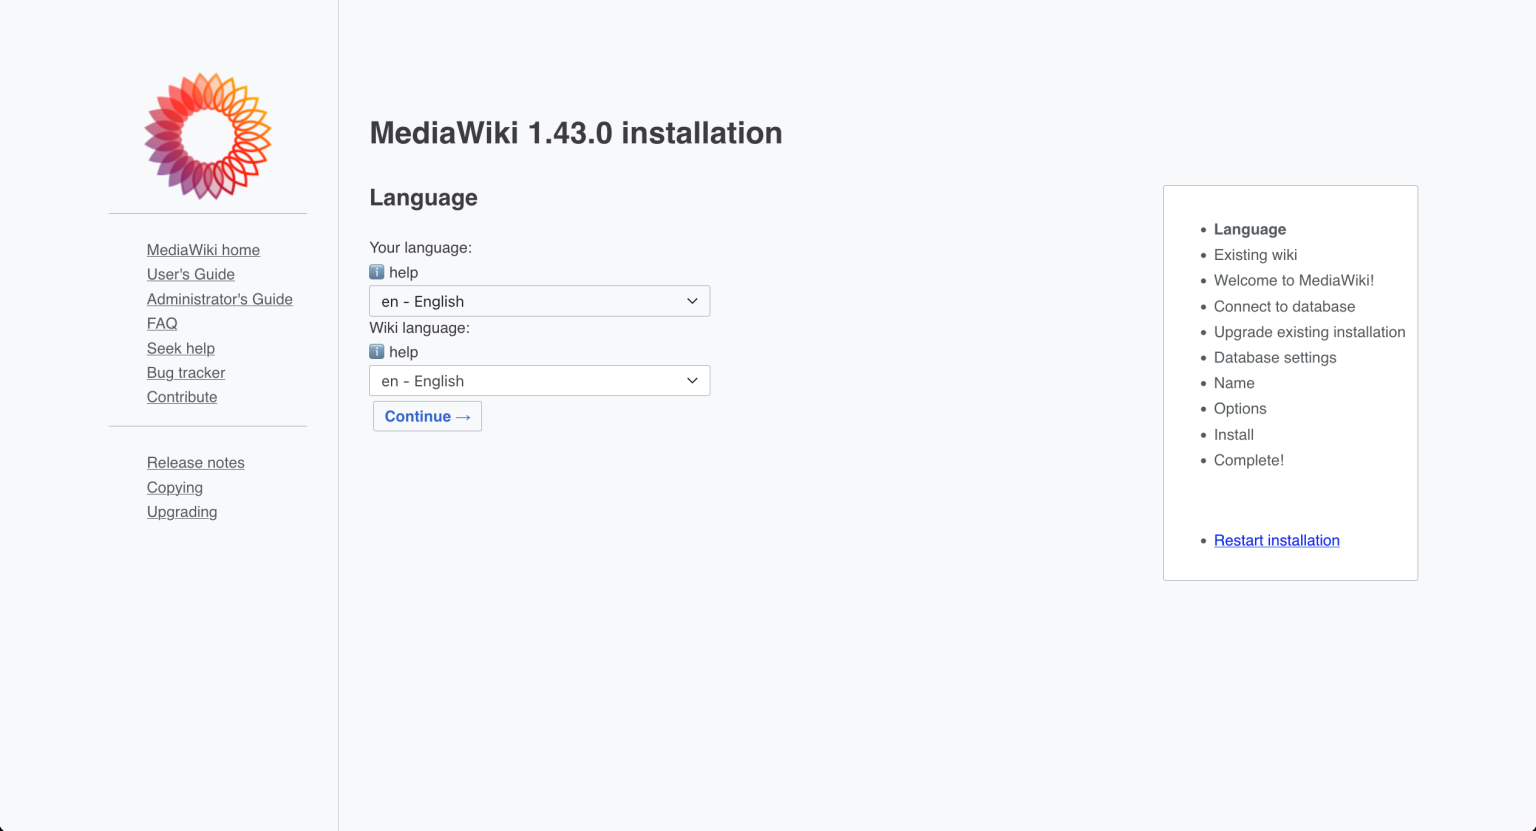Viewport: 1536px width, 831px height.
Task: Open the Upgrading page
Action: (182, 511)
